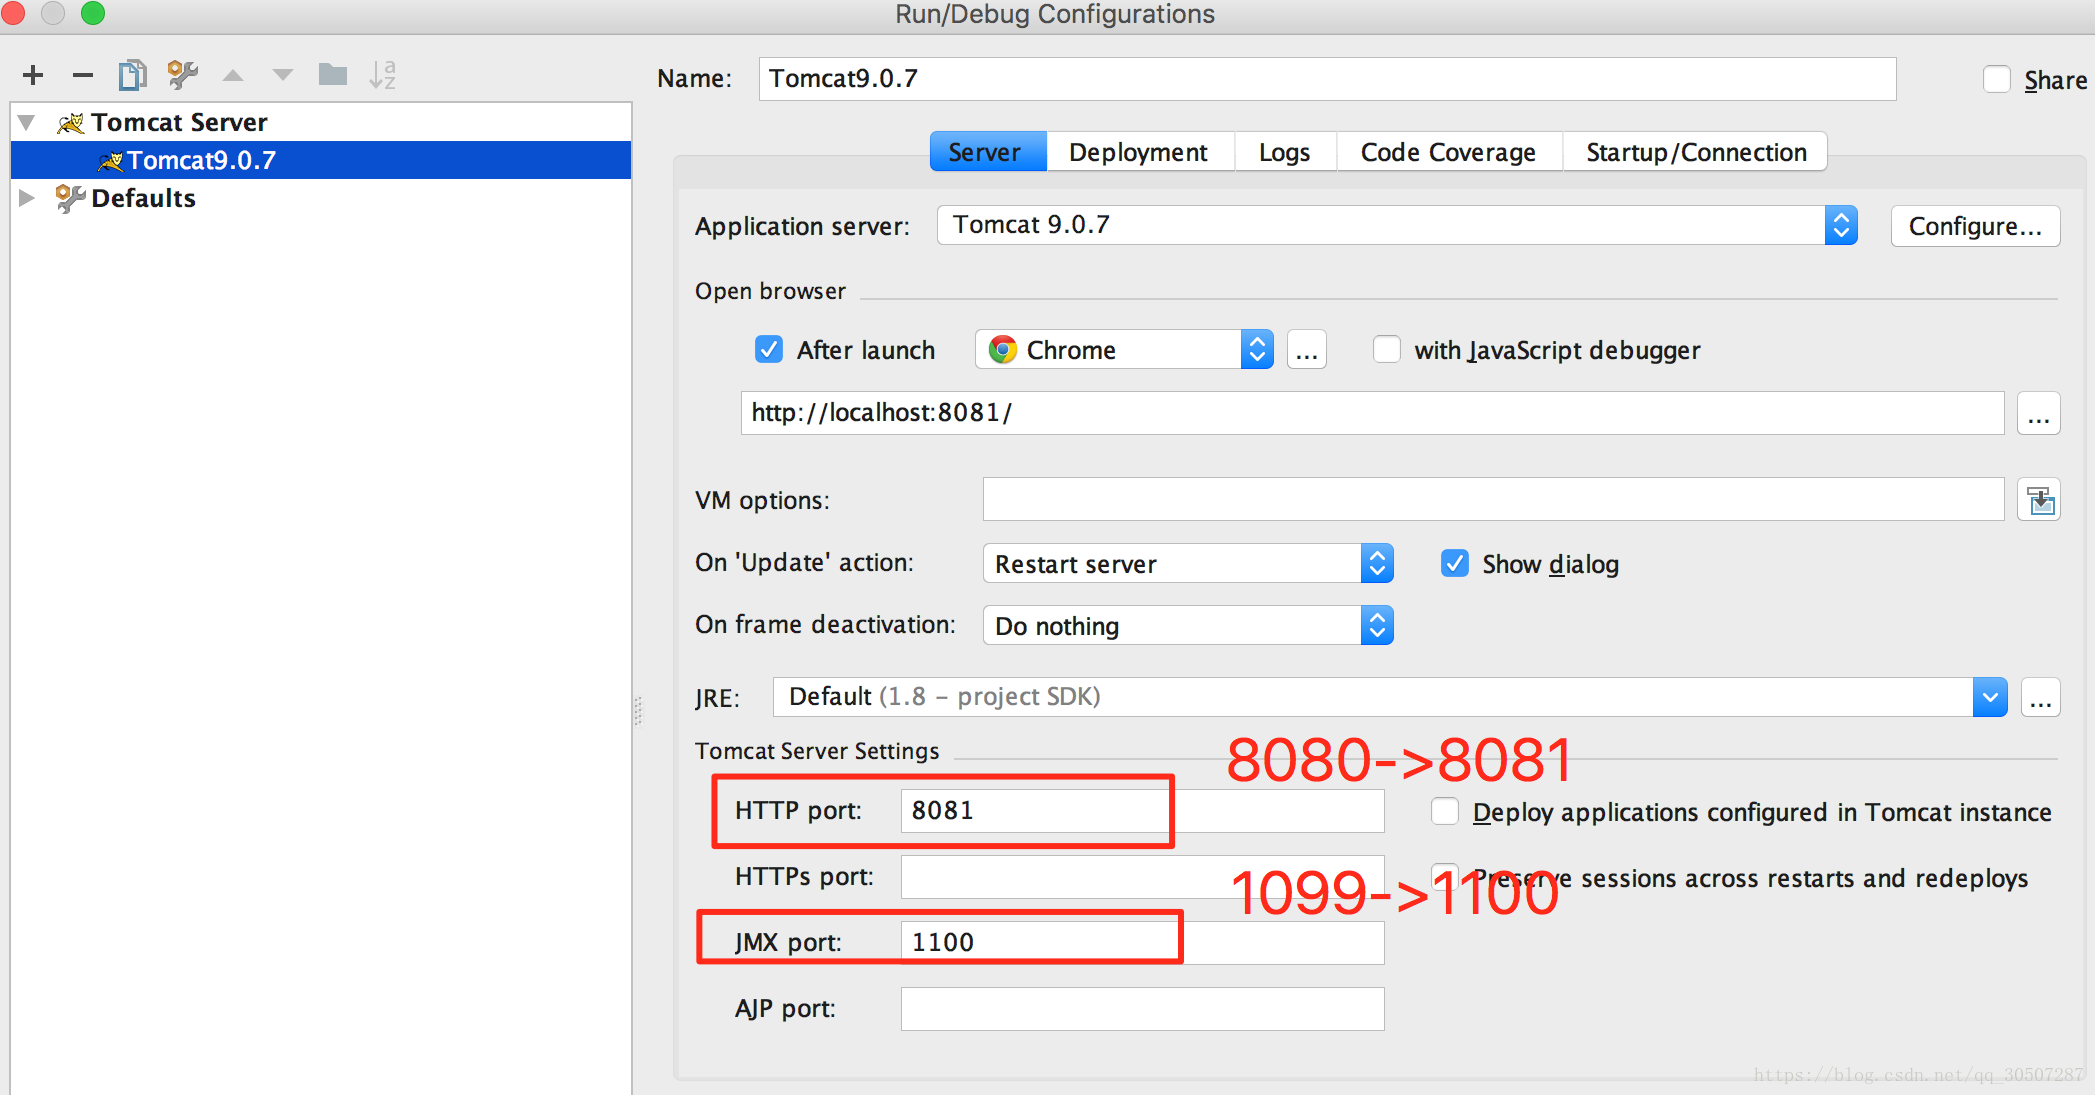The height and width of the screenshot is (1095, 2095).
Task: Click the move configuration down arrow
Action: (x=283, y=75)
